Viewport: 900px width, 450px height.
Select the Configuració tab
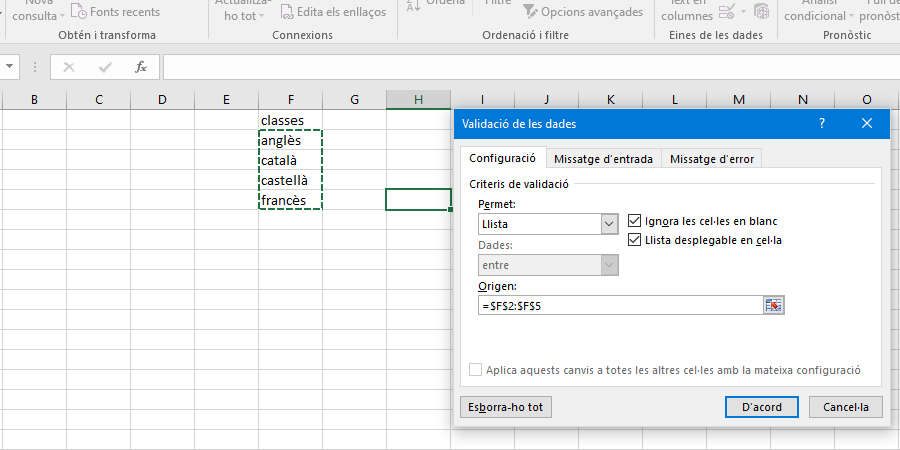[x=502, y=158]
